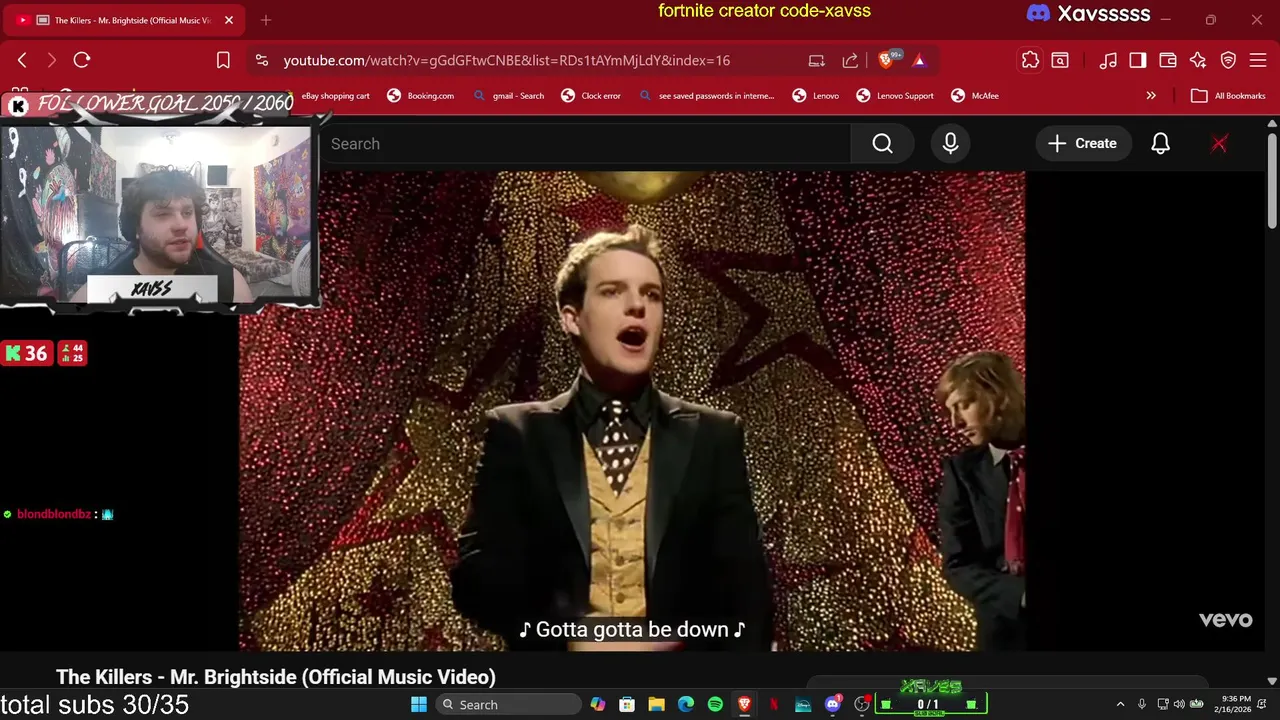This screenshot has width=1280, height=720.
Task: Open site settings icon beside the URL
Action: click(262, 60)
